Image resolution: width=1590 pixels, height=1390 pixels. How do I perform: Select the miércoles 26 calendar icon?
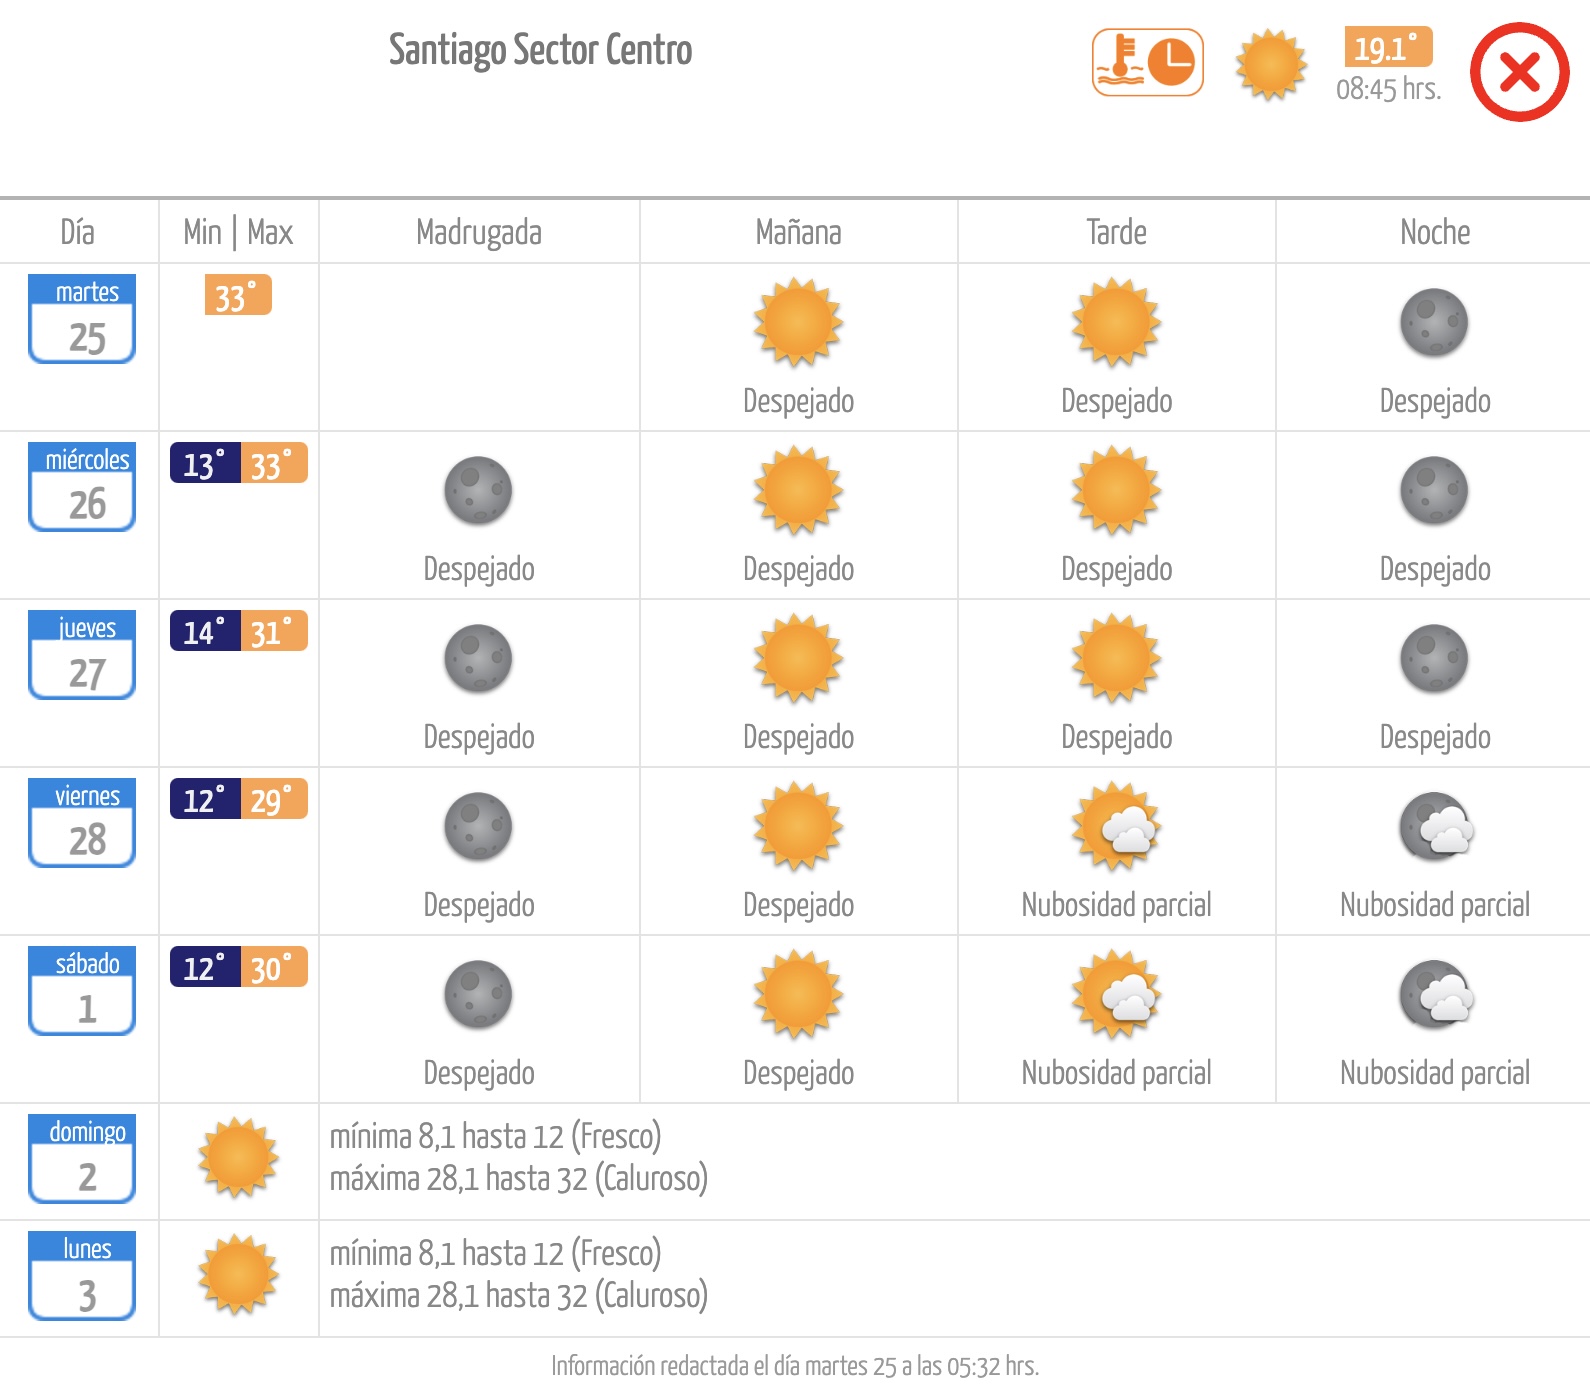[x=82, y=486]
